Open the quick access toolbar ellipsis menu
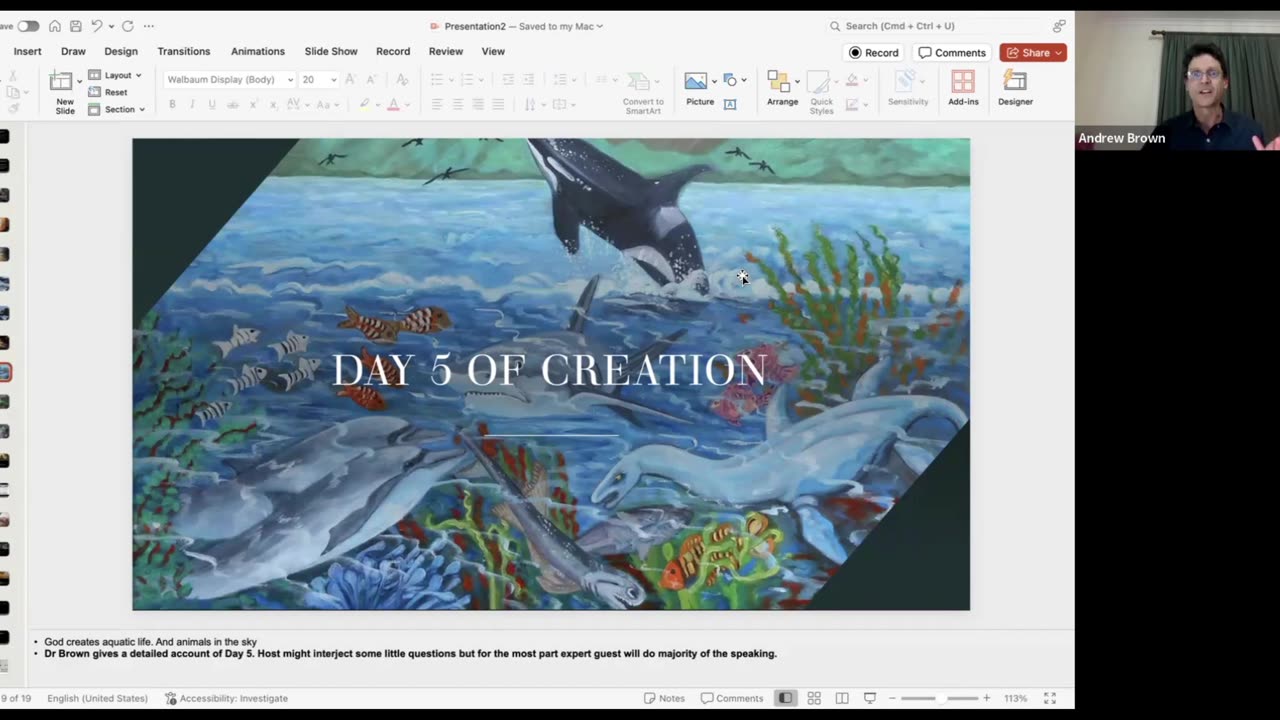1280x720 pixels. (149, 26)
